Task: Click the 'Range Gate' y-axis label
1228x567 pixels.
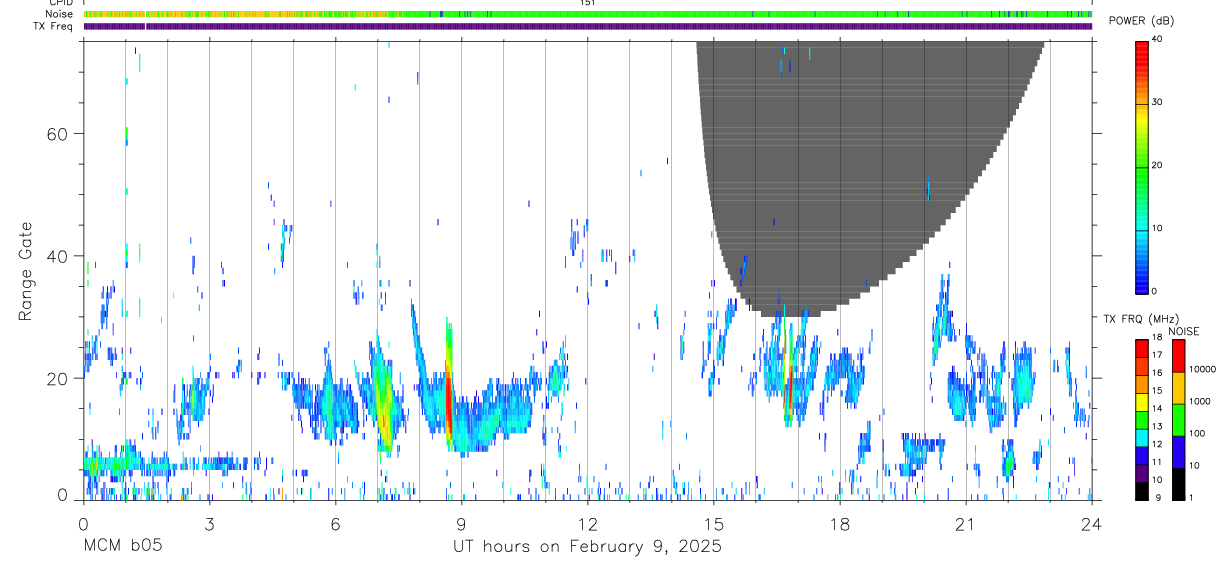Action: 27,272
